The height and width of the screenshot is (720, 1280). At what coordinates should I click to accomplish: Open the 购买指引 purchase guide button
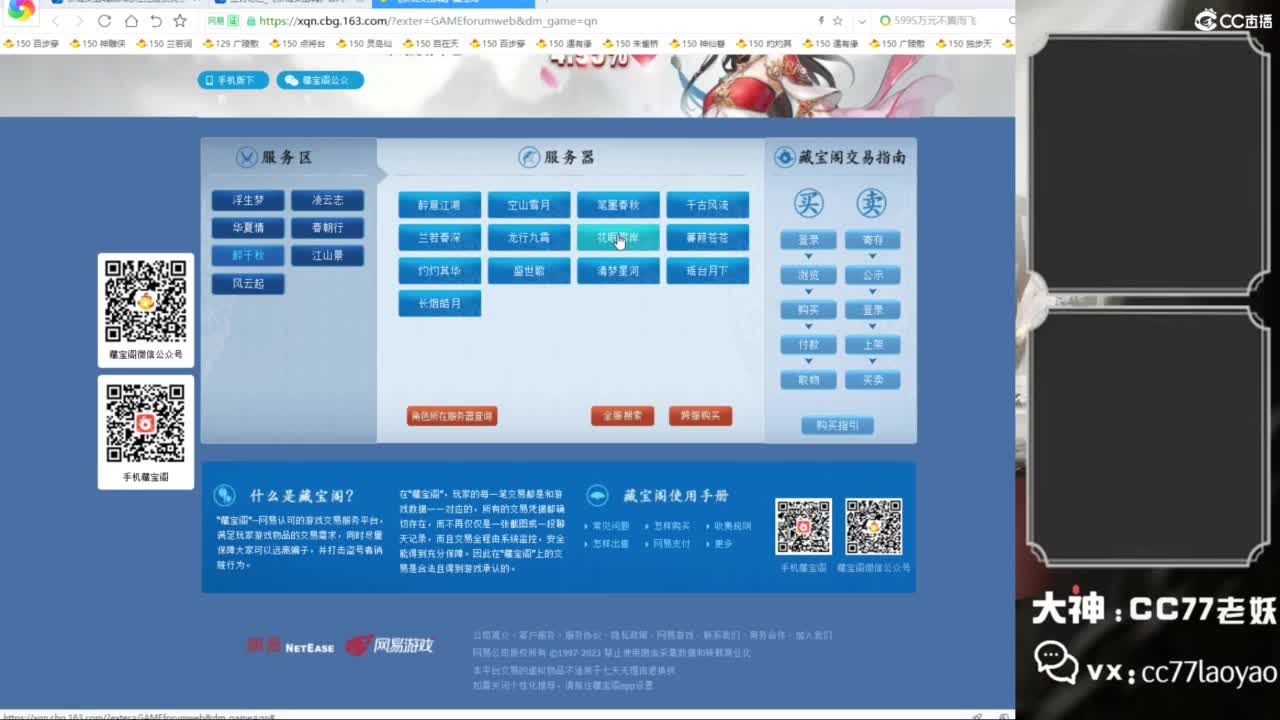[838, 426]
